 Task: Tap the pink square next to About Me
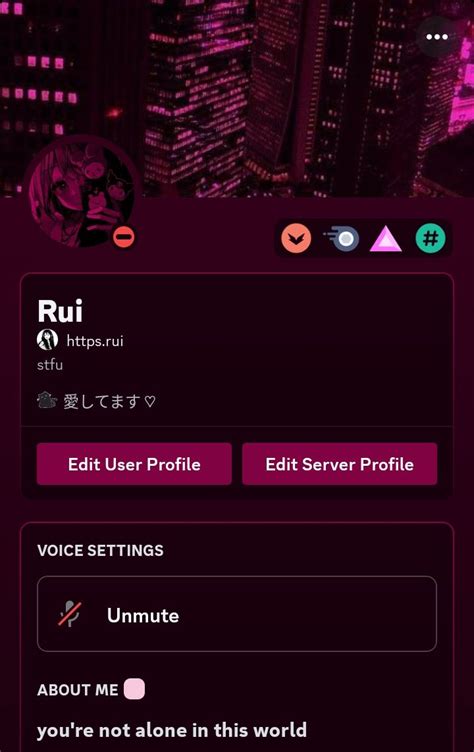coord(134,689)
